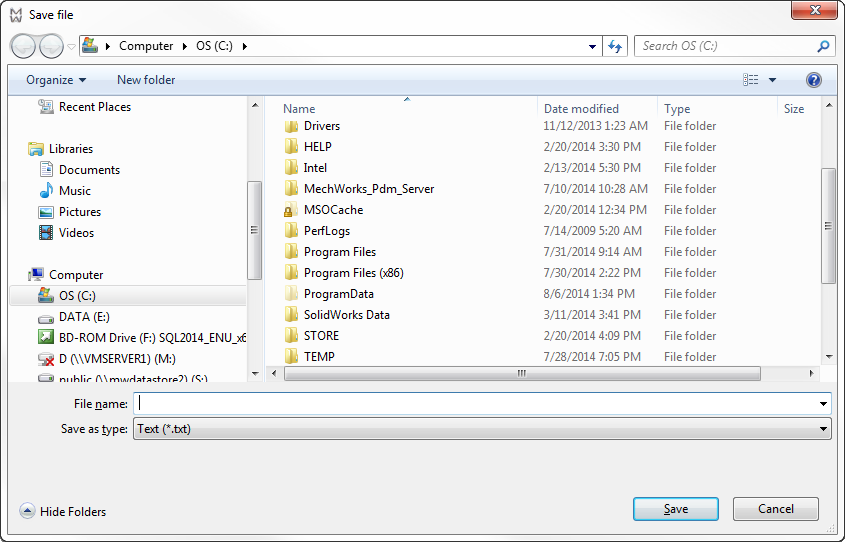Image resolution: width=845 pixels, height=542 pixels.
Task: Click the navigation pane vertical scrollbar thumb
Action: [255, 230]
